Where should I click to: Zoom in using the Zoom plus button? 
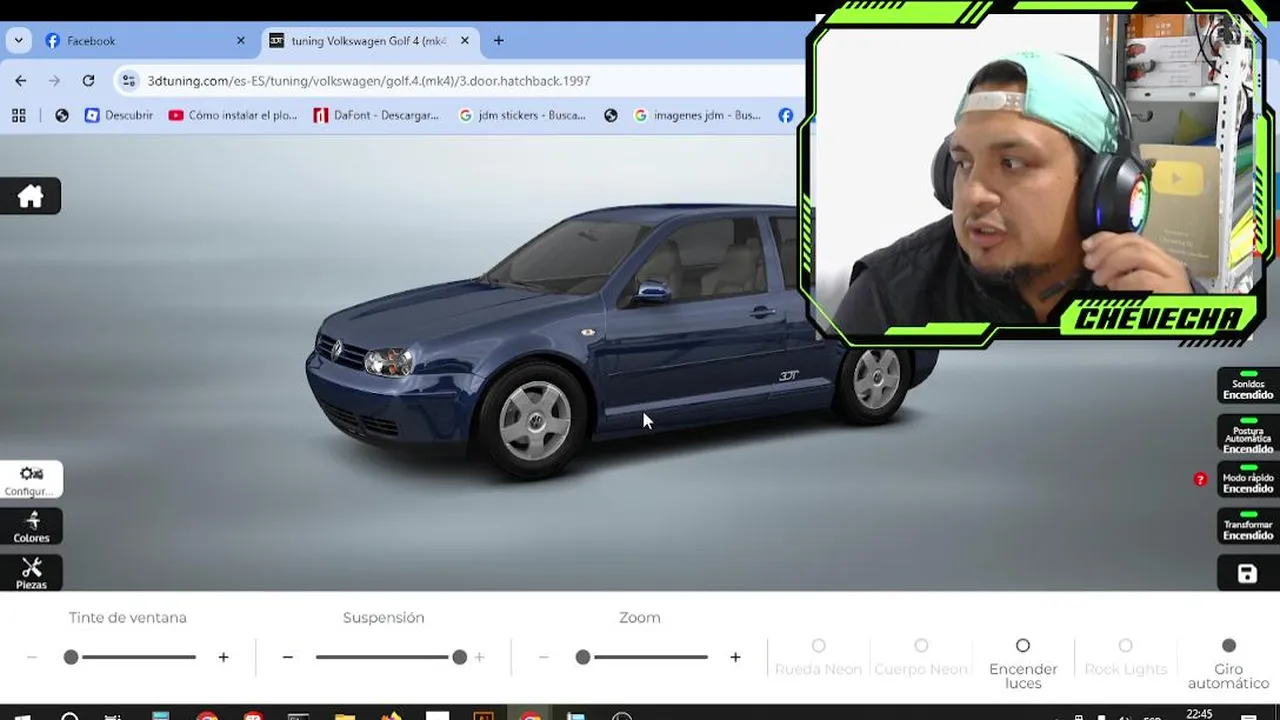(735, 657)
